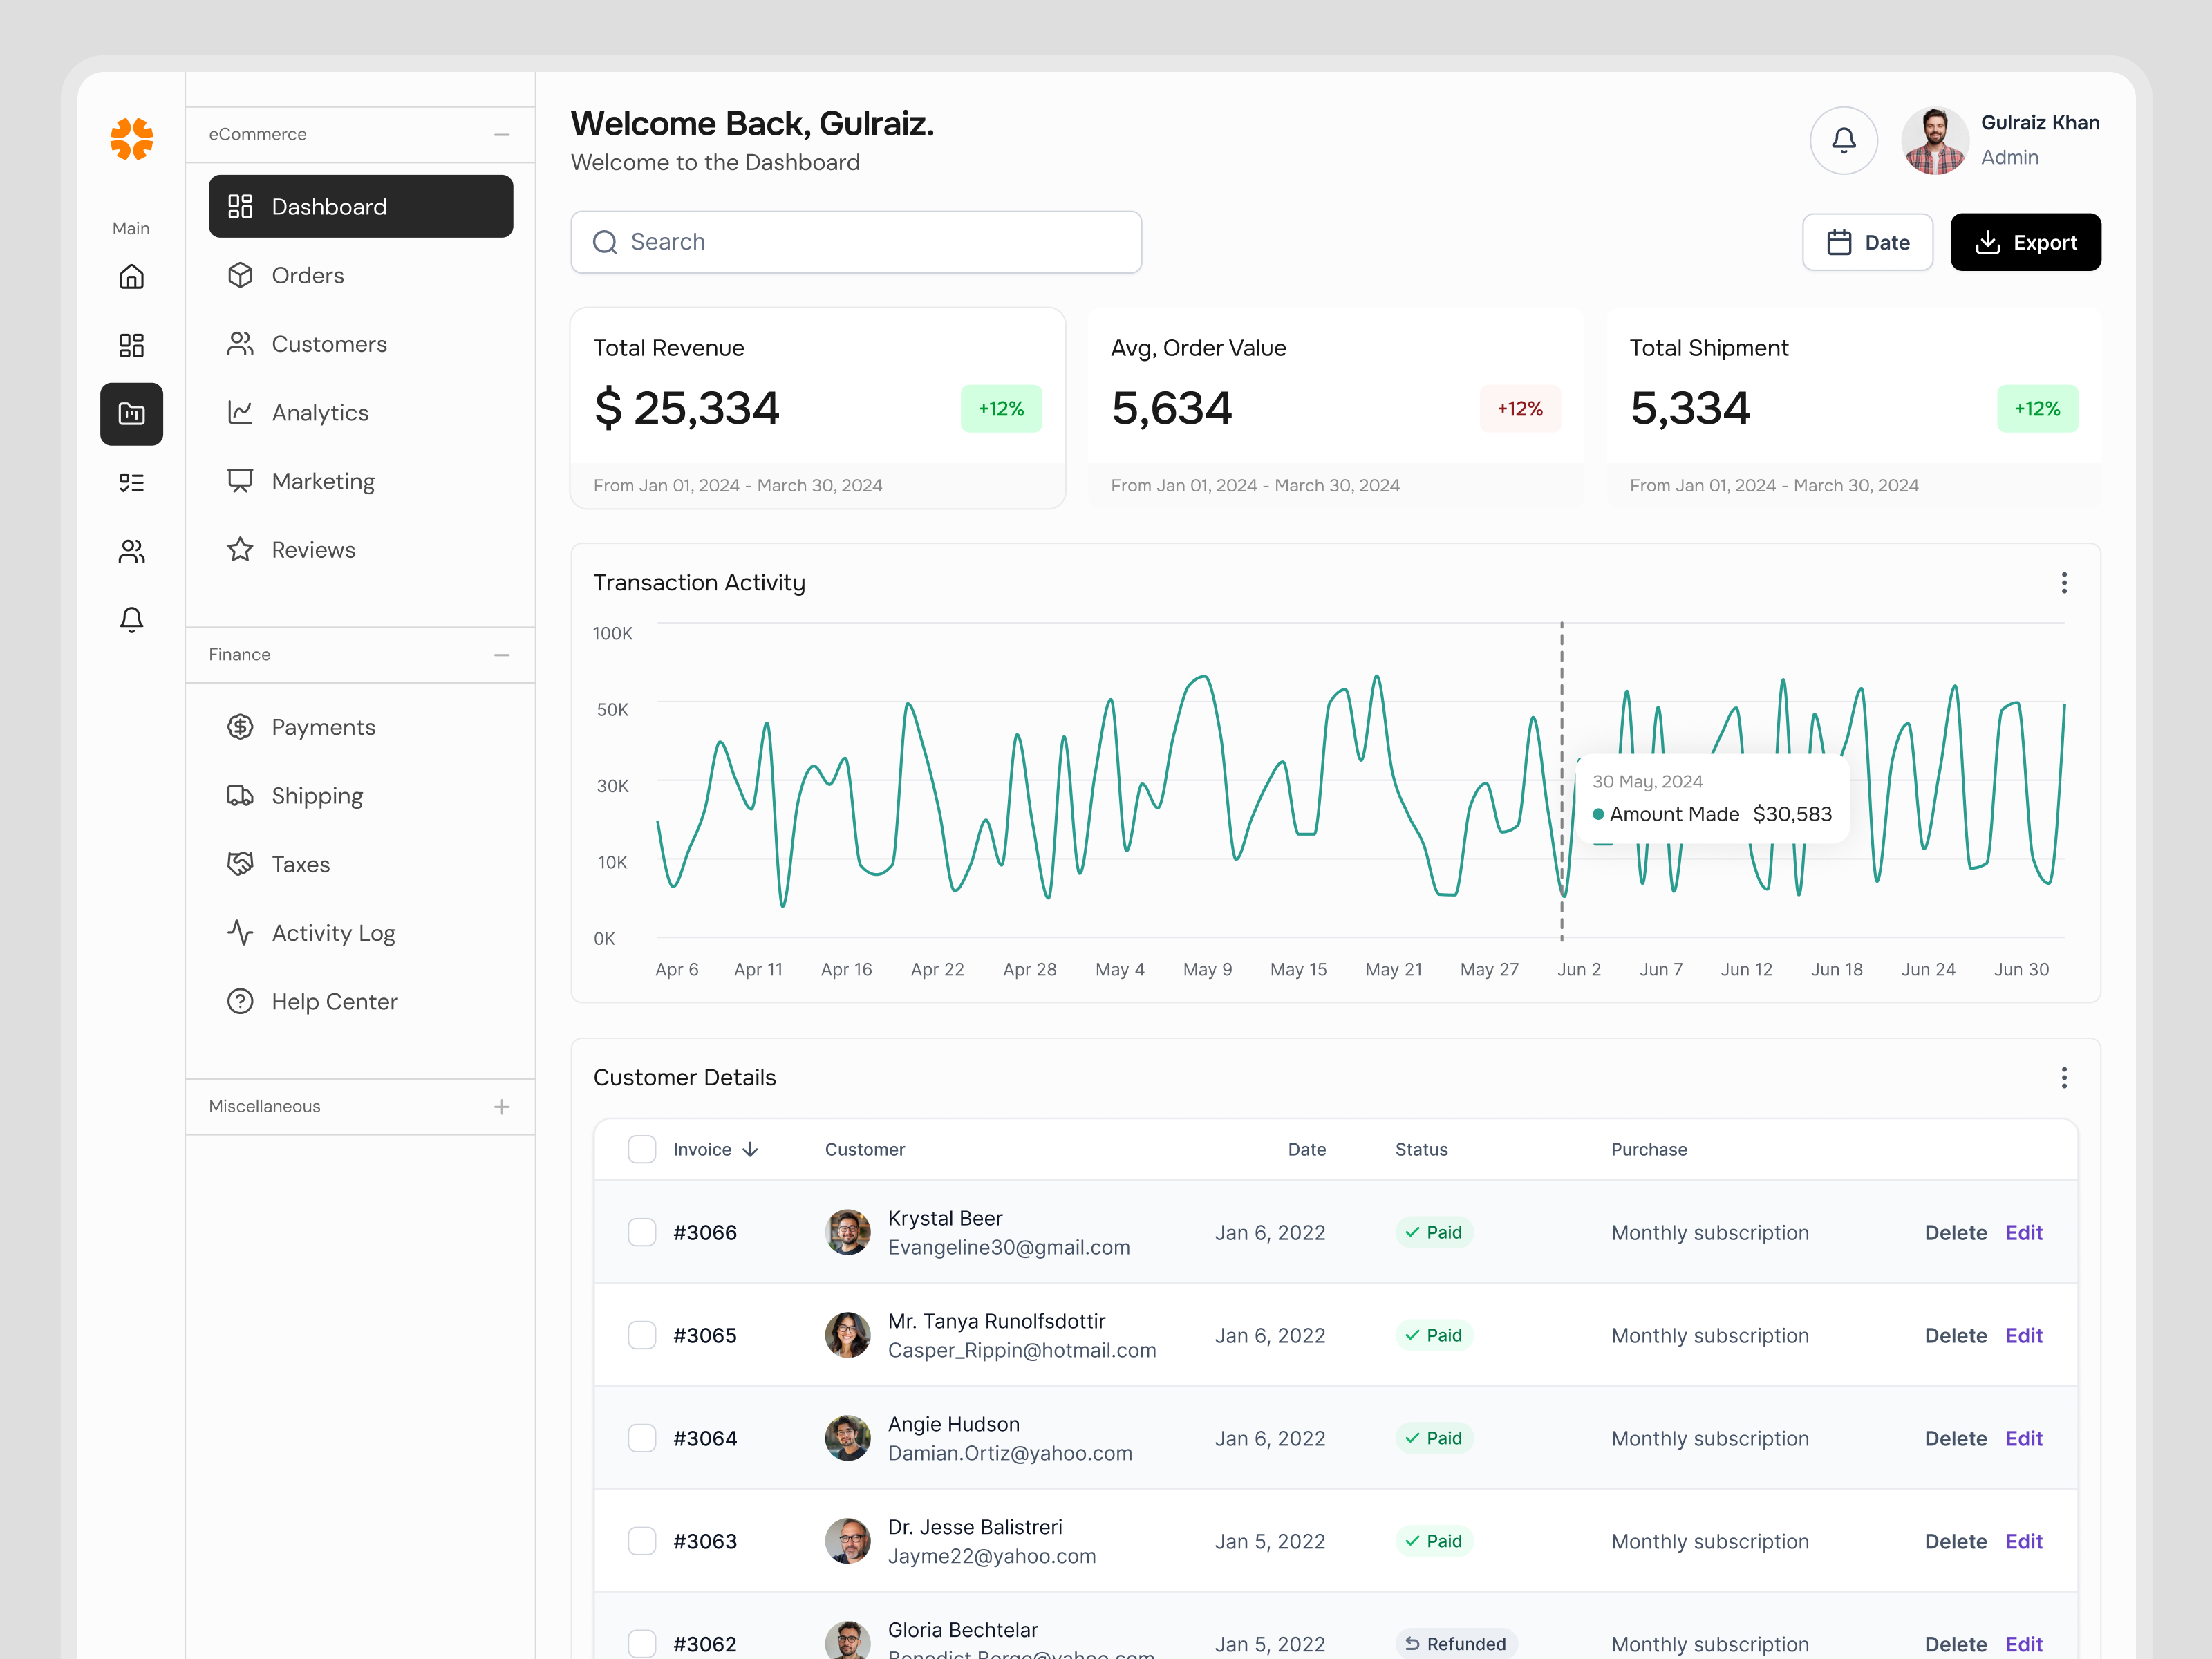2212x1659 pixels.
Task: Select the Activity Log waveform icon
Action: 240,932
